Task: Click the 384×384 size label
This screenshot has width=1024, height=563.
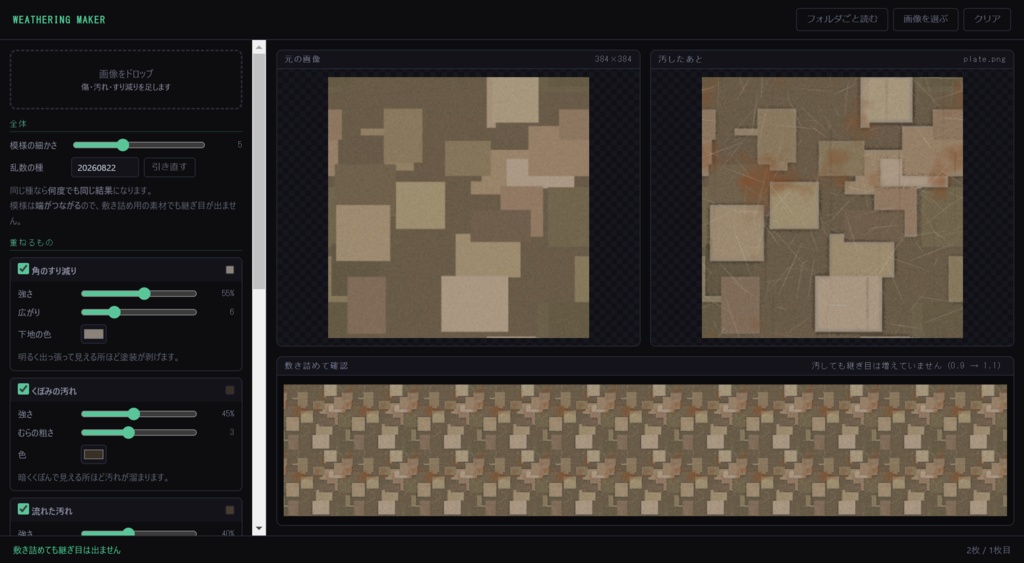Action: tap(613, 59)
